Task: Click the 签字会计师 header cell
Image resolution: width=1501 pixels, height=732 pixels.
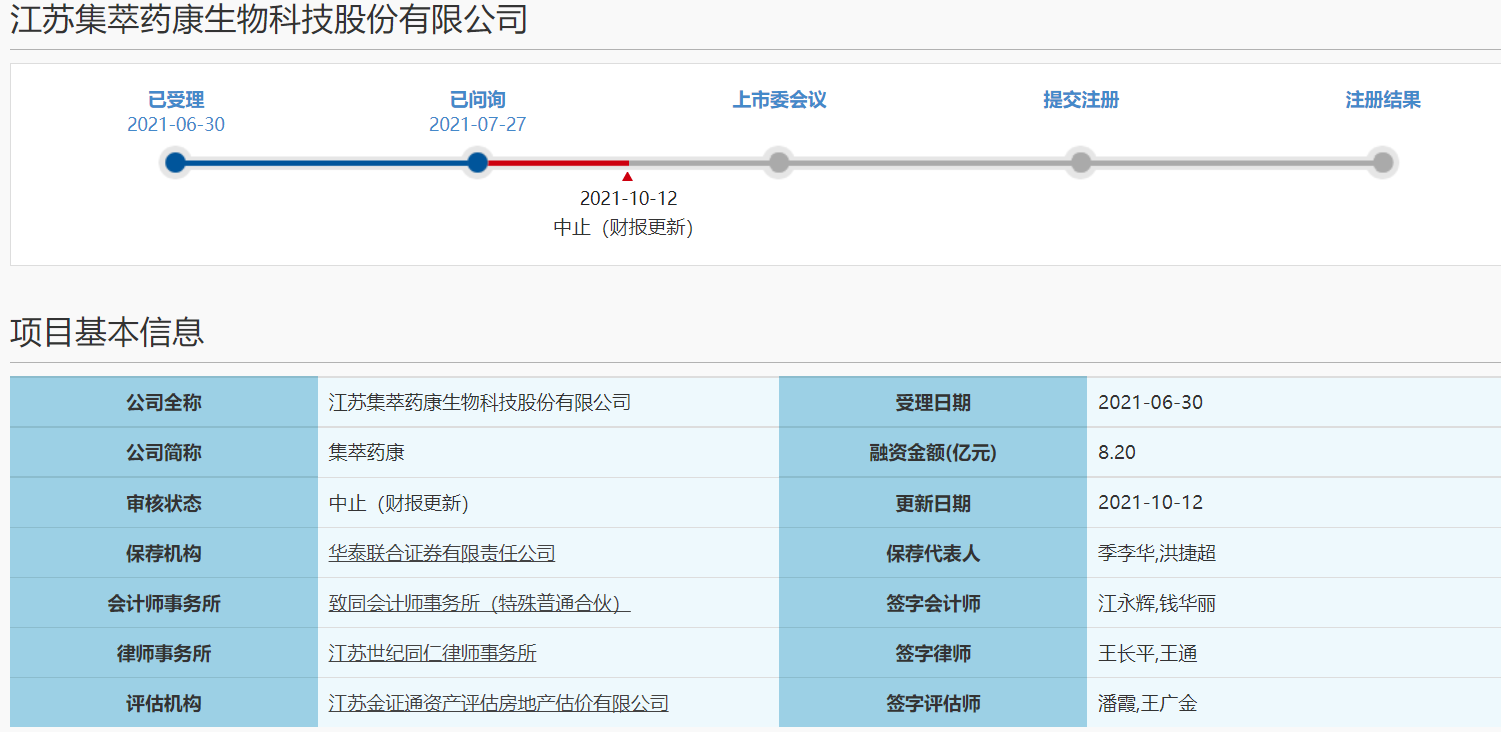Action: point(933,603)
